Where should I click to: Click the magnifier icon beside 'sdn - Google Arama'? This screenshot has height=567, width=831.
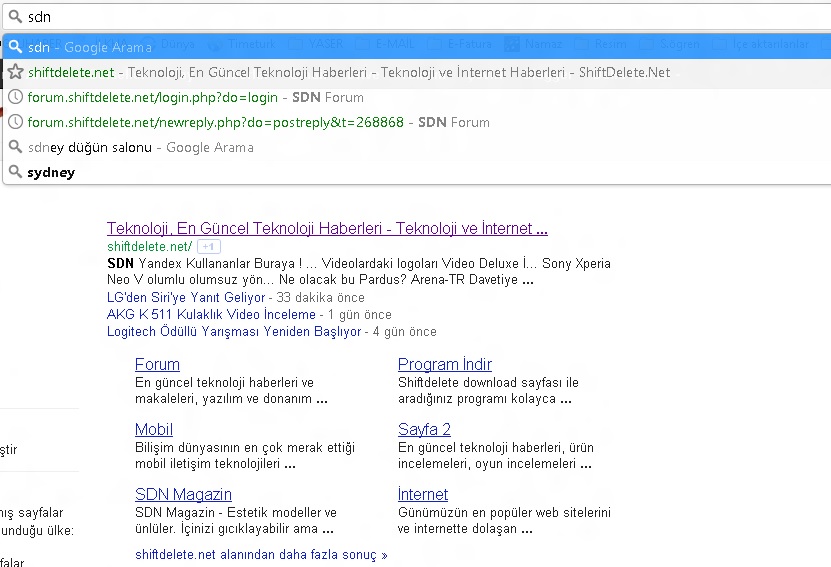tap(15, 46)
